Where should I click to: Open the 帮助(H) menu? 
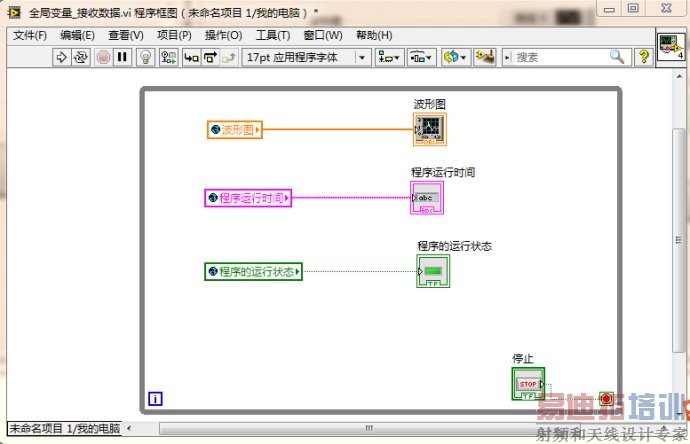pos(374,35)
